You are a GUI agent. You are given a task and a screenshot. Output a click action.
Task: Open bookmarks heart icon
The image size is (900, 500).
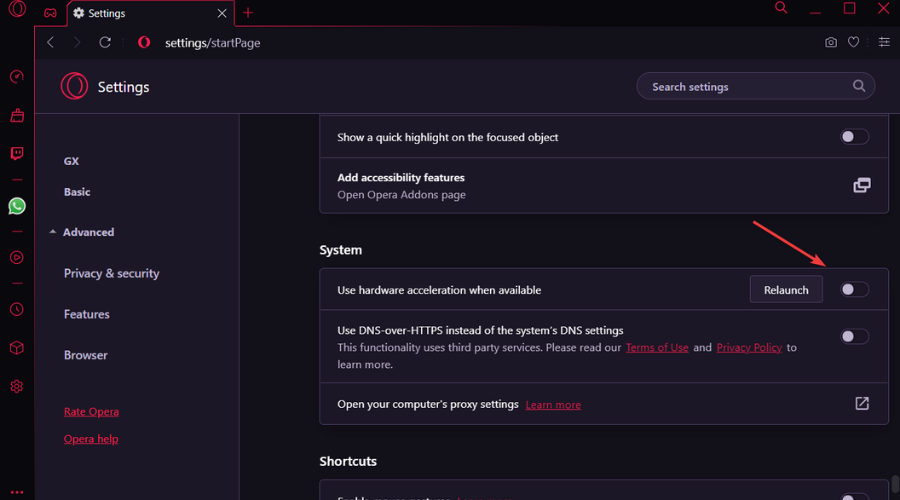(x=854, y=42)
